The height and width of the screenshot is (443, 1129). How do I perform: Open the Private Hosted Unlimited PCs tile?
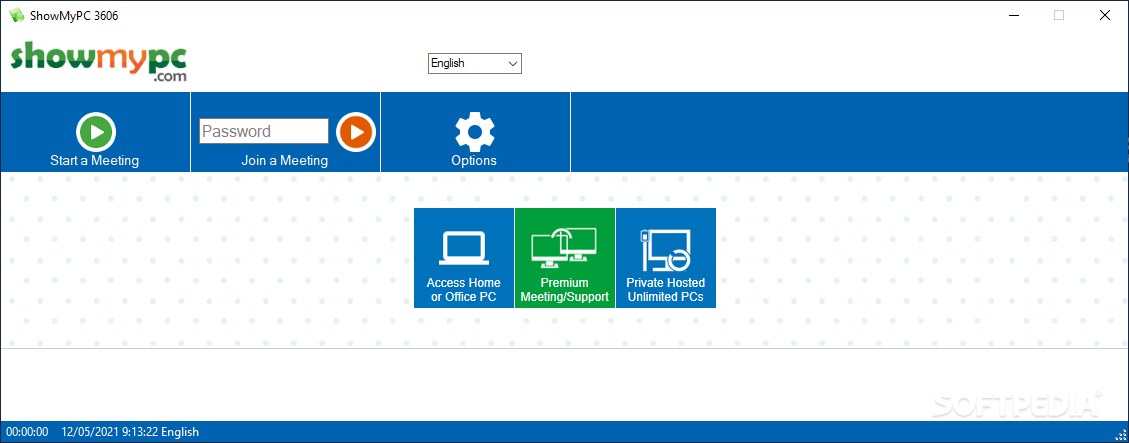point(666,258)
